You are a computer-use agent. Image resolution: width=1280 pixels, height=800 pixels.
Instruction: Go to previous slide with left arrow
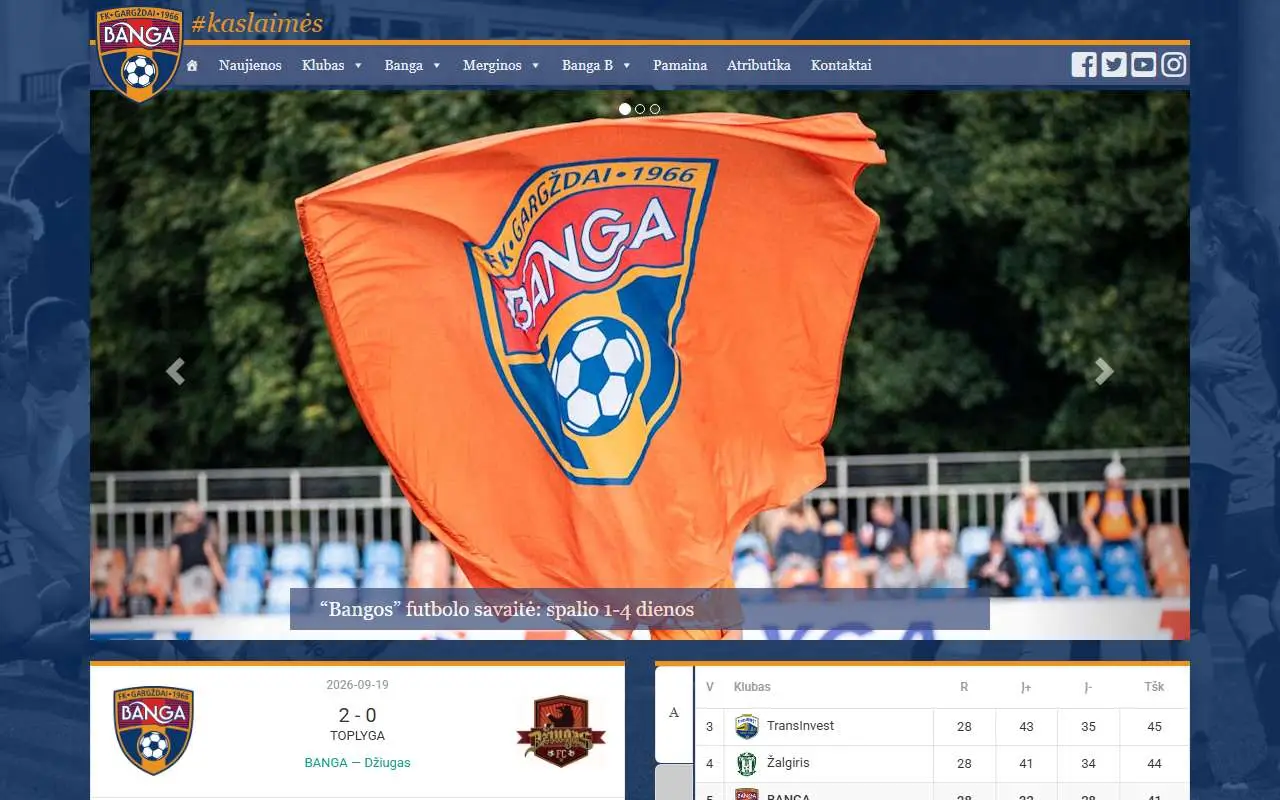click(175, 371)
